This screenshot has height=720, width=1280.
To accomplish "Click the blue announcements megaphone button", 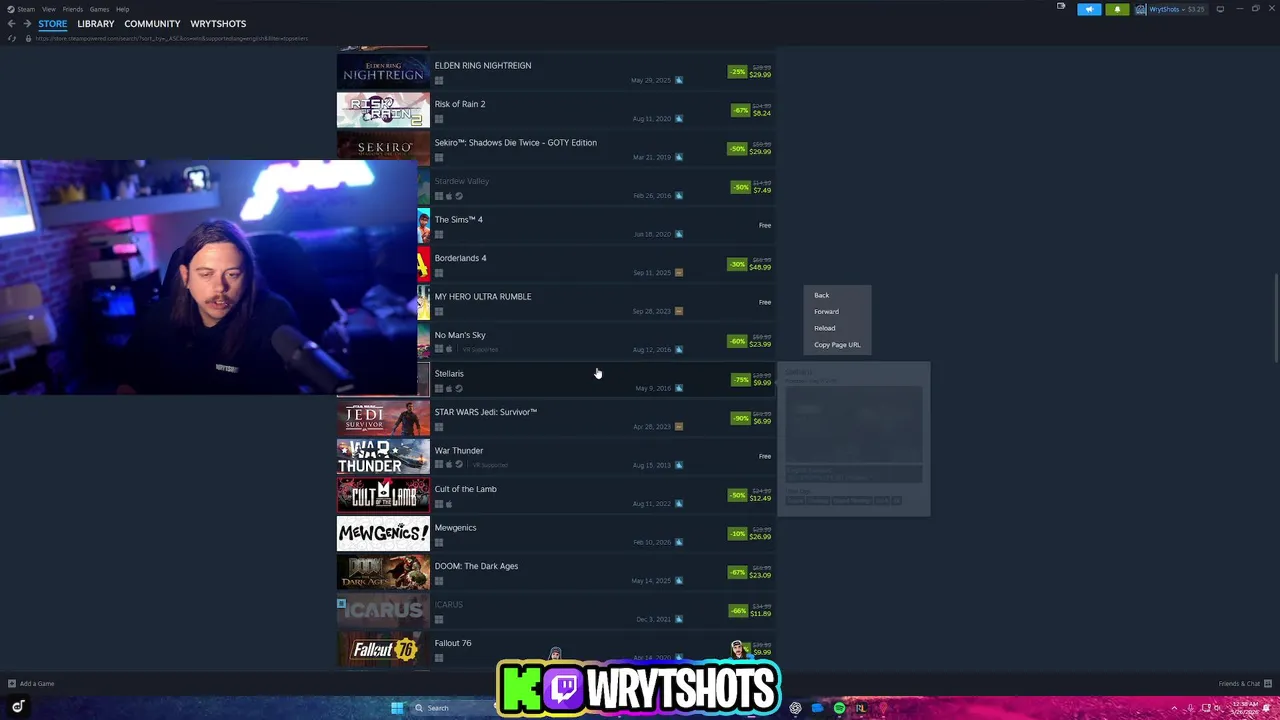I will (1089, 10).
